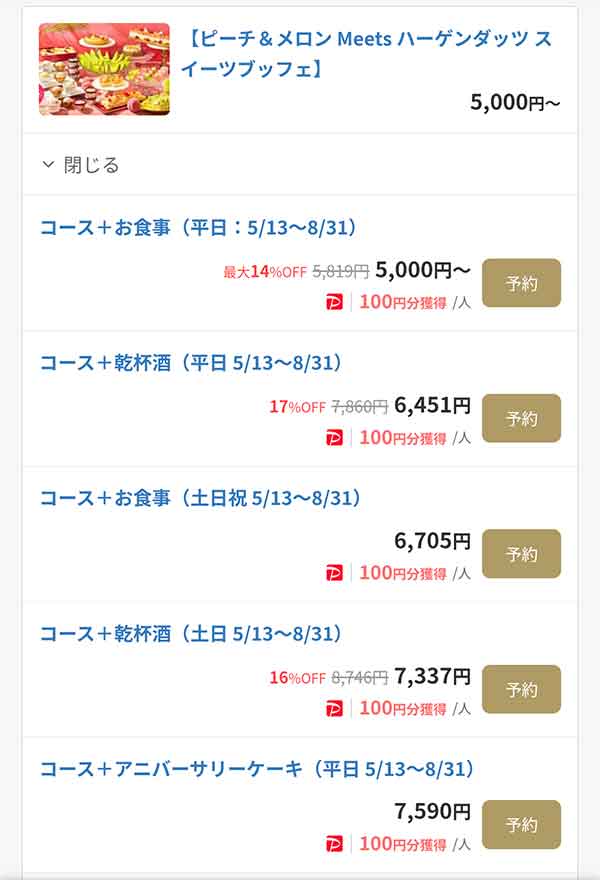Click 予約 for コース＋お食事 (平日) plan
This screenshot has width=600, height=880.
521,283
